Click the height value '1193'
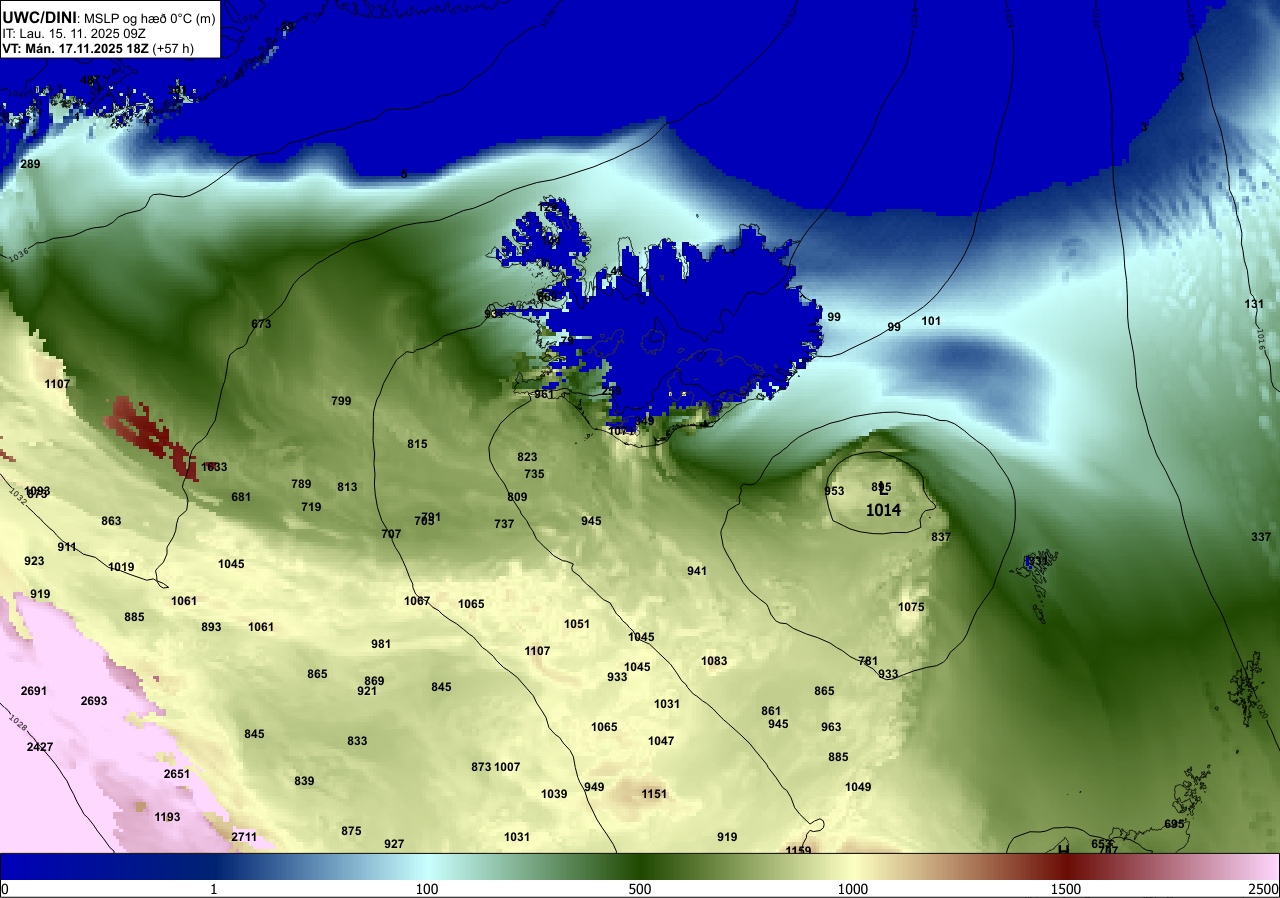1280x898 pixels. 168,817
